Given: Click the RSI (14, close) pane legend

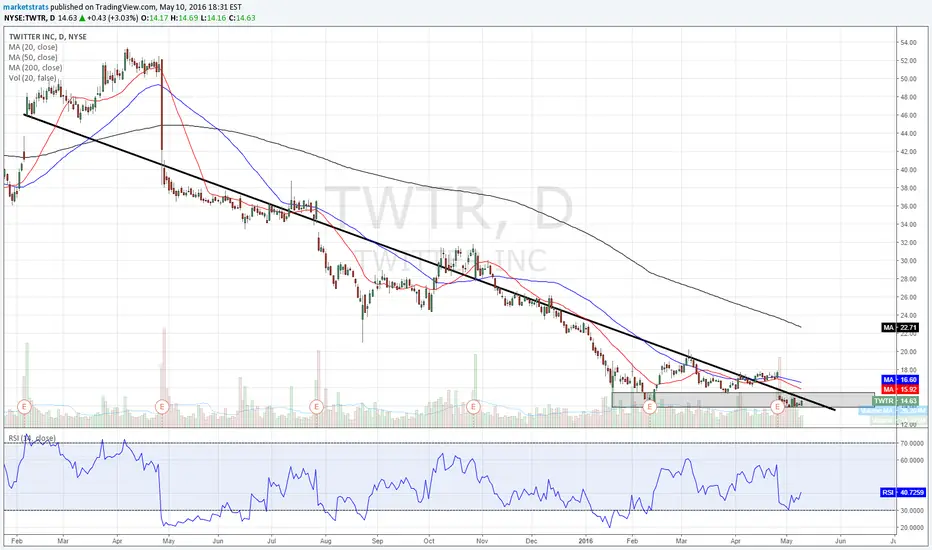Looking at the screenshot, I should point(32,438).
